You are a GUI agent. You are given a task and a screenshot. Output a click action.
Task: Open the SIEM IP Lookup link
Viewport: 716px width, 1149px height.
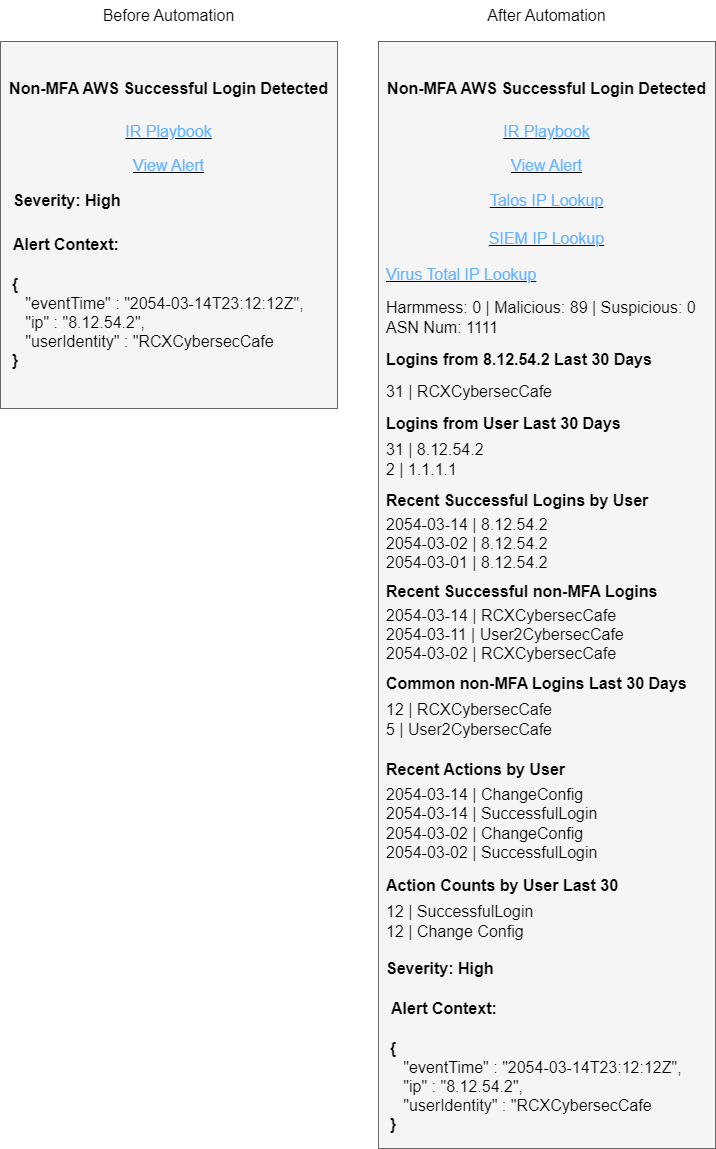click(546, 238)
